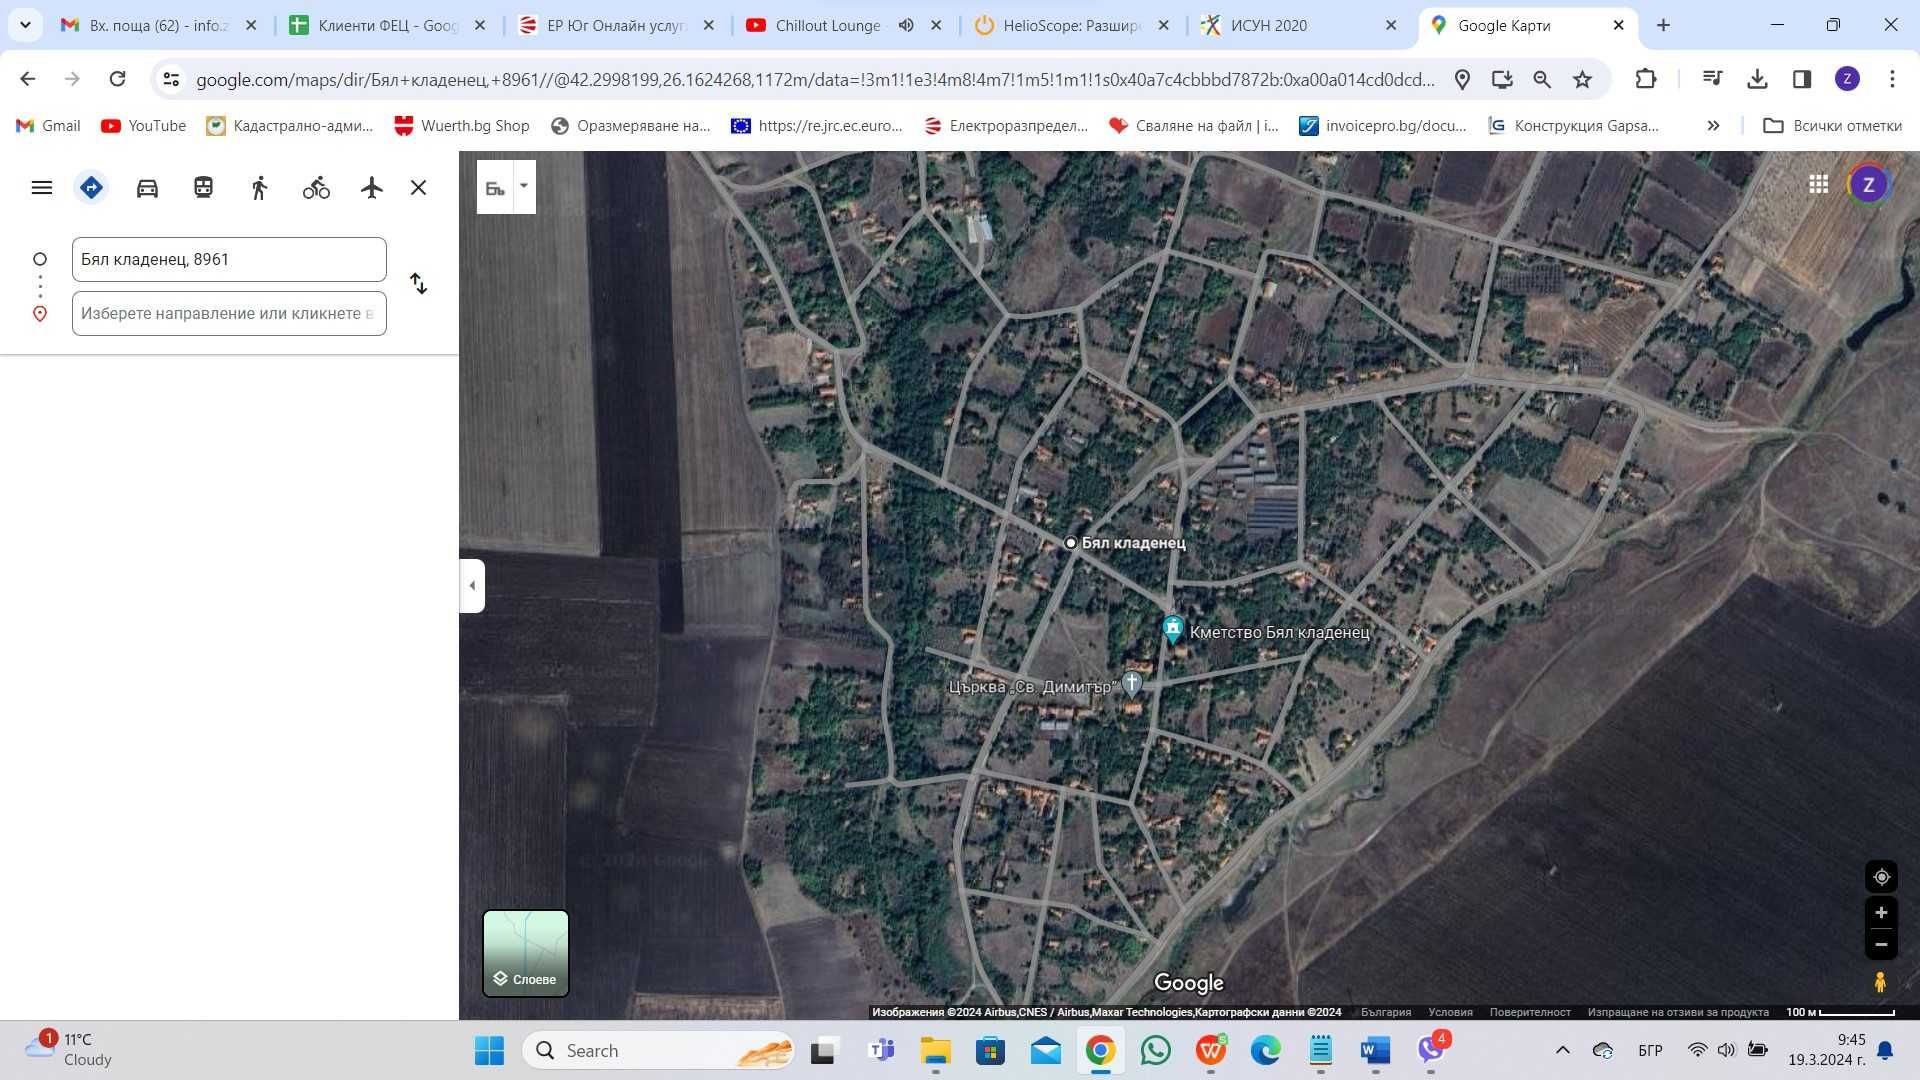
Task: Select driving travel mode icon
Action: click(x=147, y=188)
